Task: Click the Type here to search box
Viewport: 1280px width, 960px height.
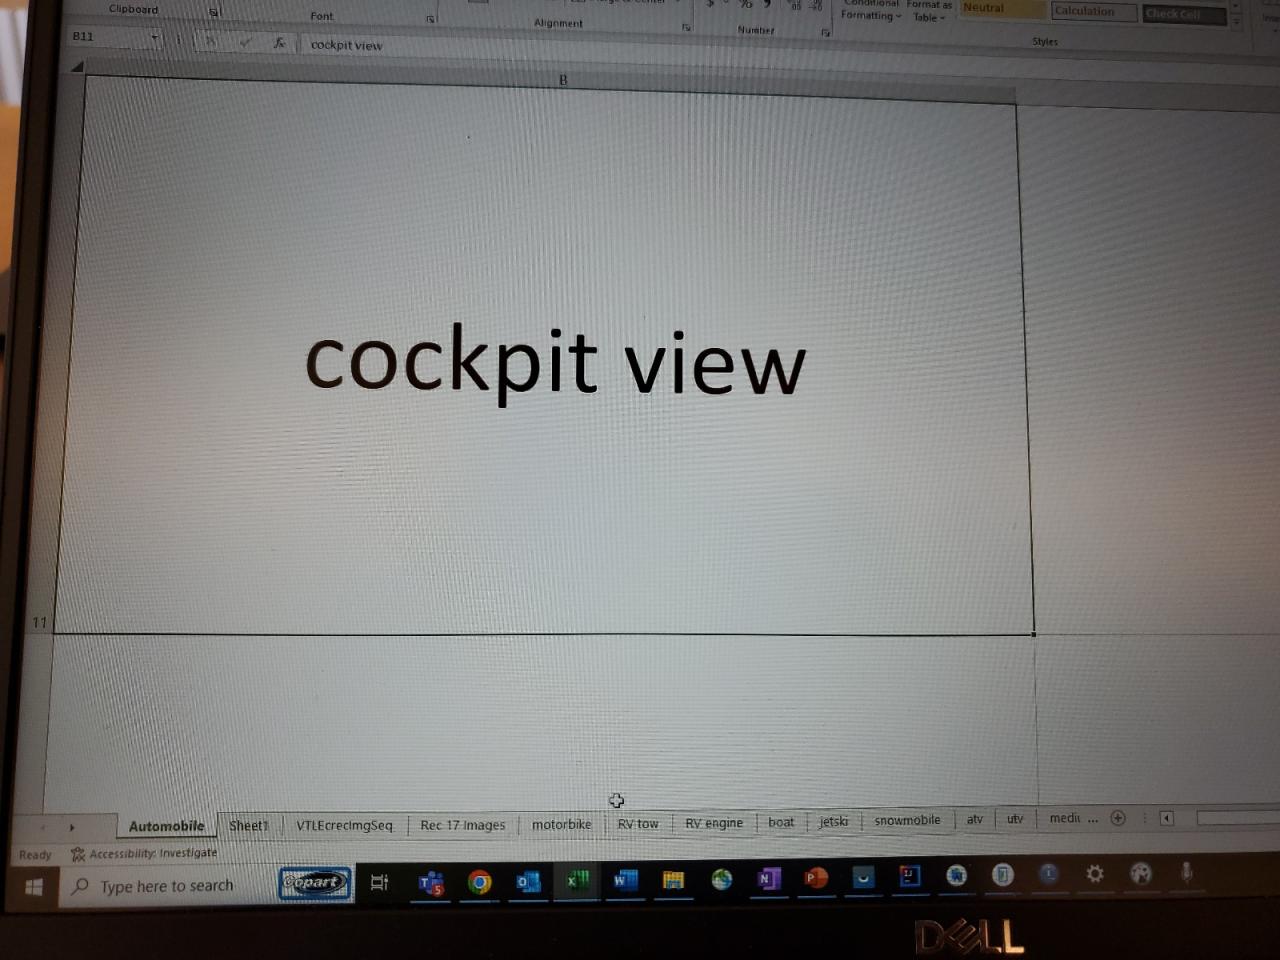Action: (167, 886)
